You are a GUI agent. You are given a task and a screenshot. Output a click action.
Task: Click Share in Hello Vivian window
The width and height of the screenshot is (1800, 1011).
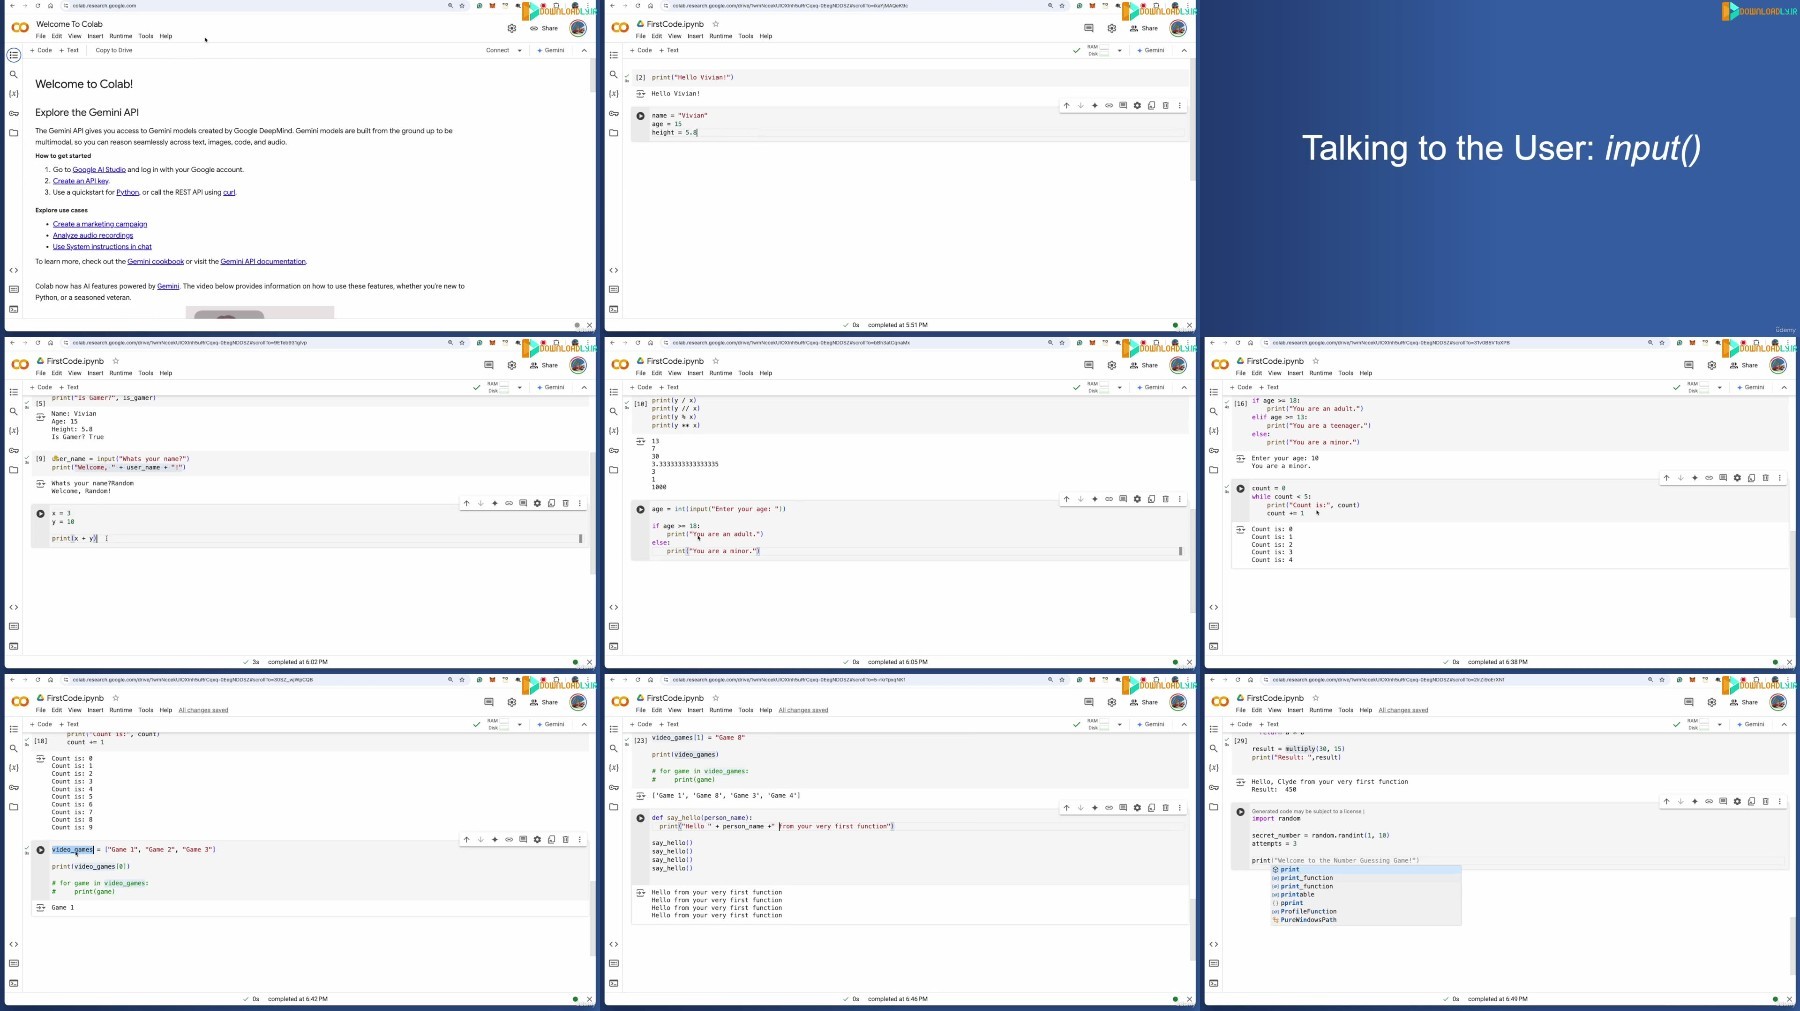(1144, 28)
